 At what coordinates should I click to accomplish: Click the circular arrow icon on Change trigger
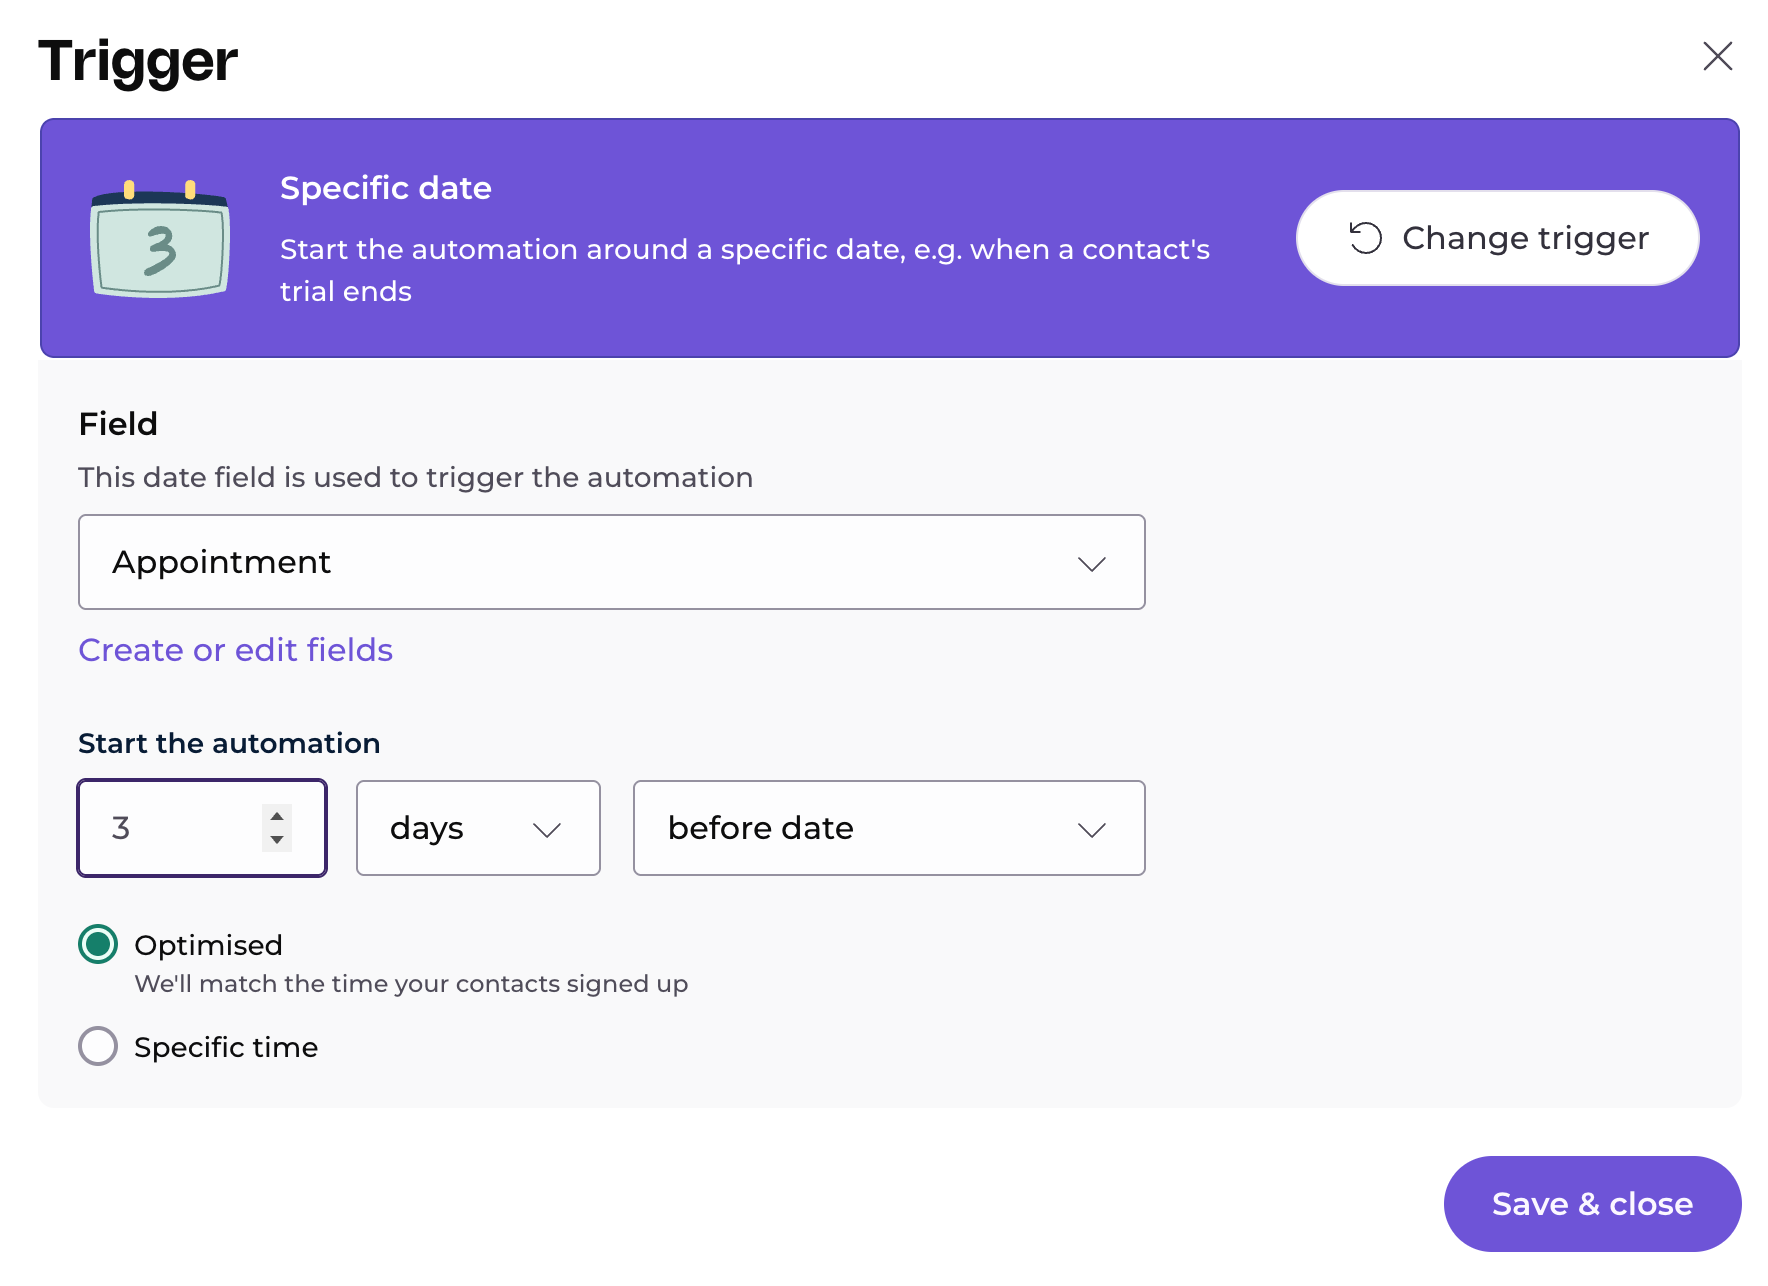(1365, 238)
